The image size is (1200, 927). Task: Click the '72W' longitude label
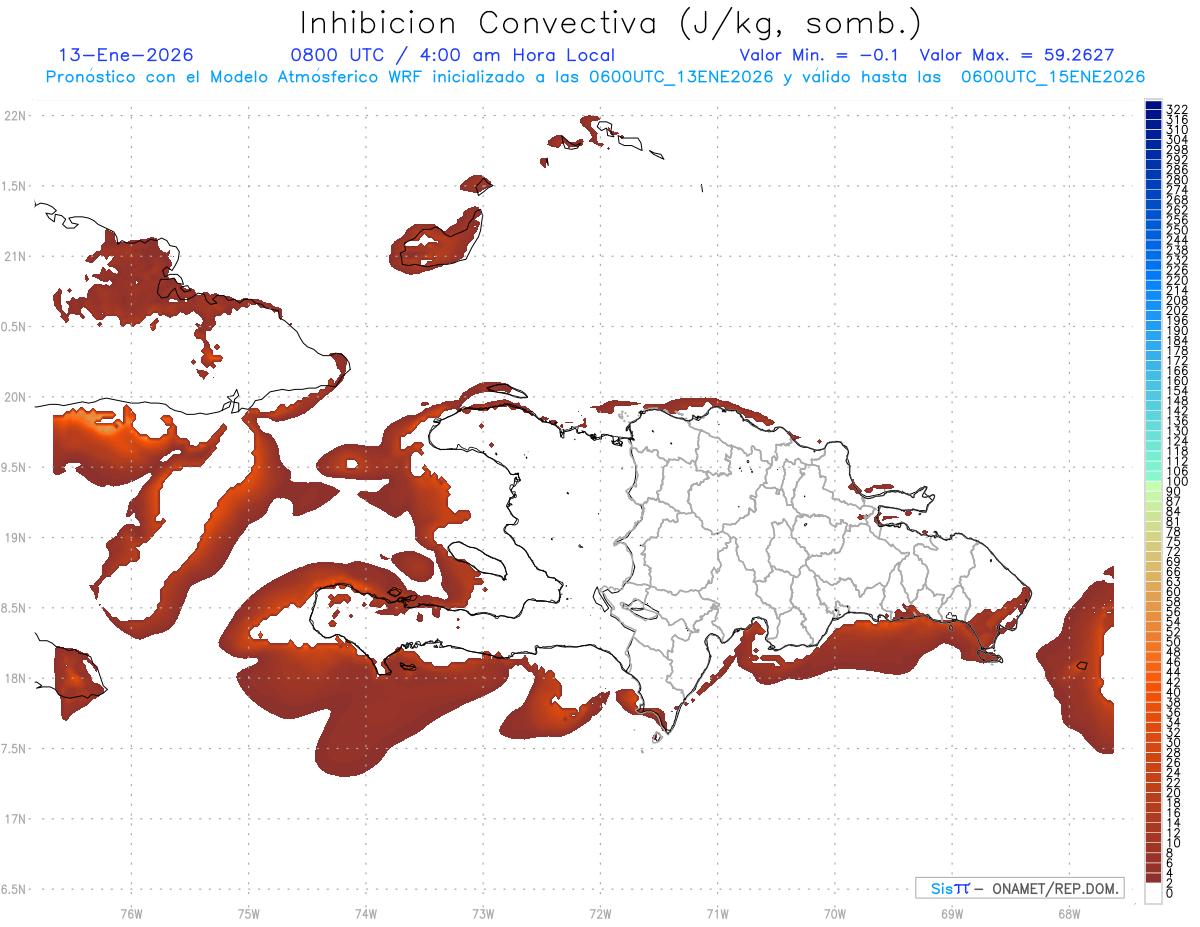[x=600, y=913]
